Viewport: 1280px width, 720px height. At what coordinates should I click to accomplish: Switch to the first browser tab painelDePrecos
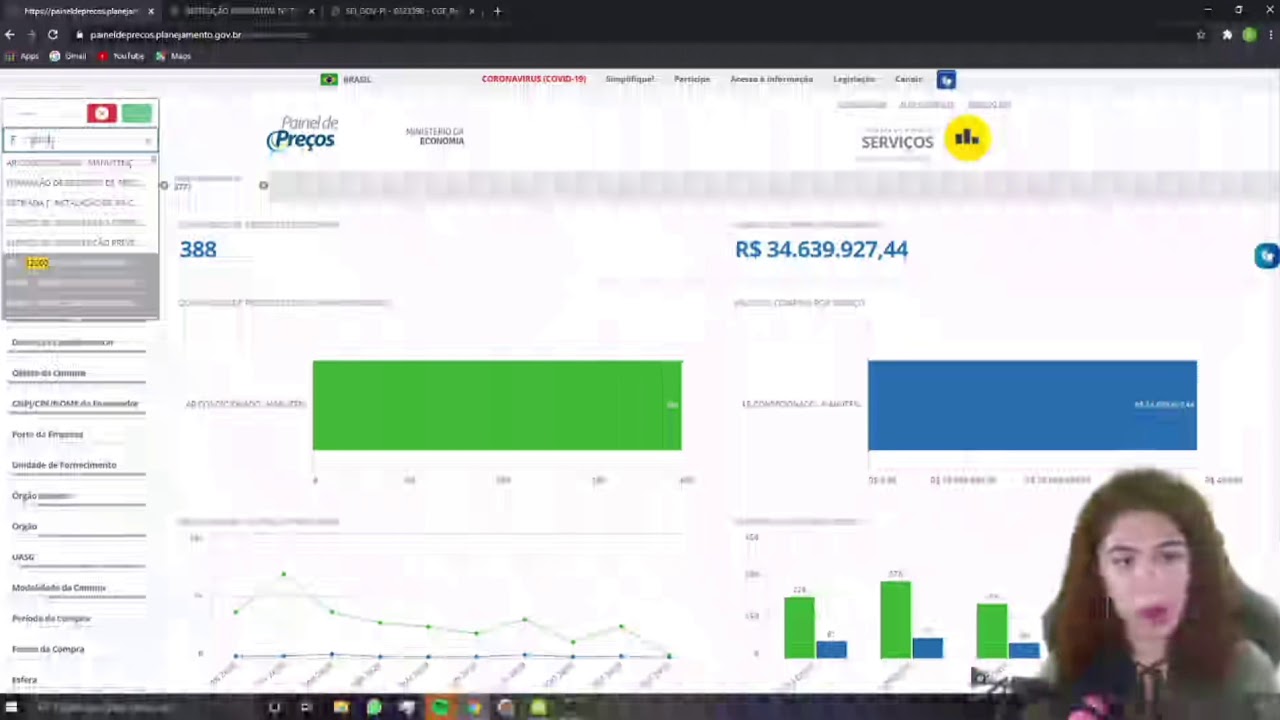pyautogui.click(x=80, y=11)
